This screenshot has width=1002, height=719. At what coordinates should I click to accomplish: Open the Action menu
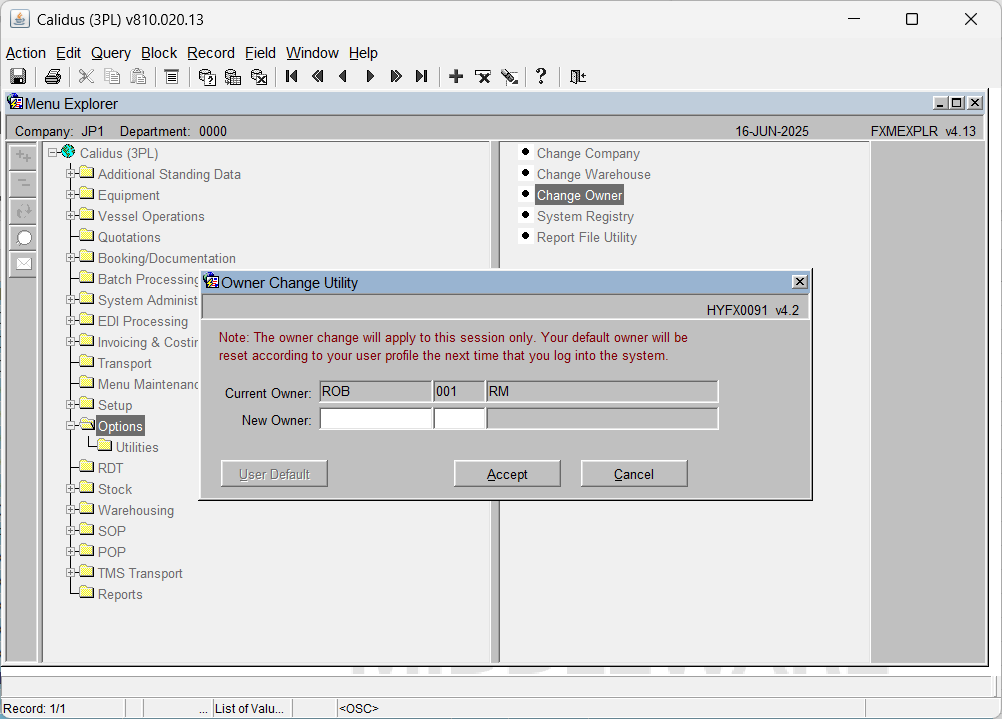(x=26, y=53)
